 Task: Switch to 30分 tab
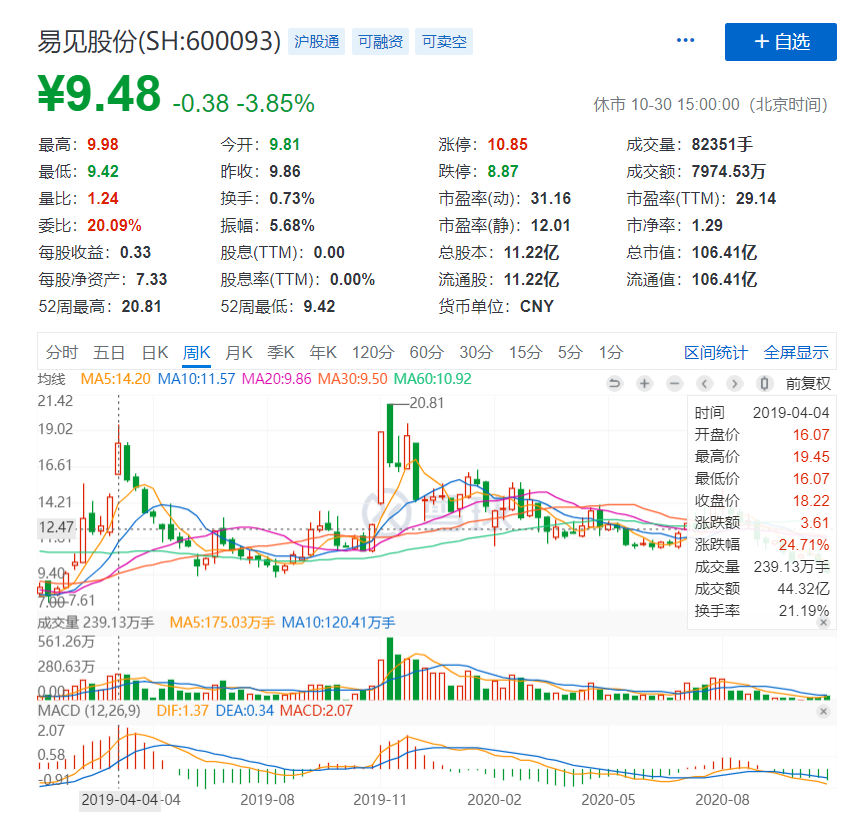pyautogui.click(x=476, y=353)
